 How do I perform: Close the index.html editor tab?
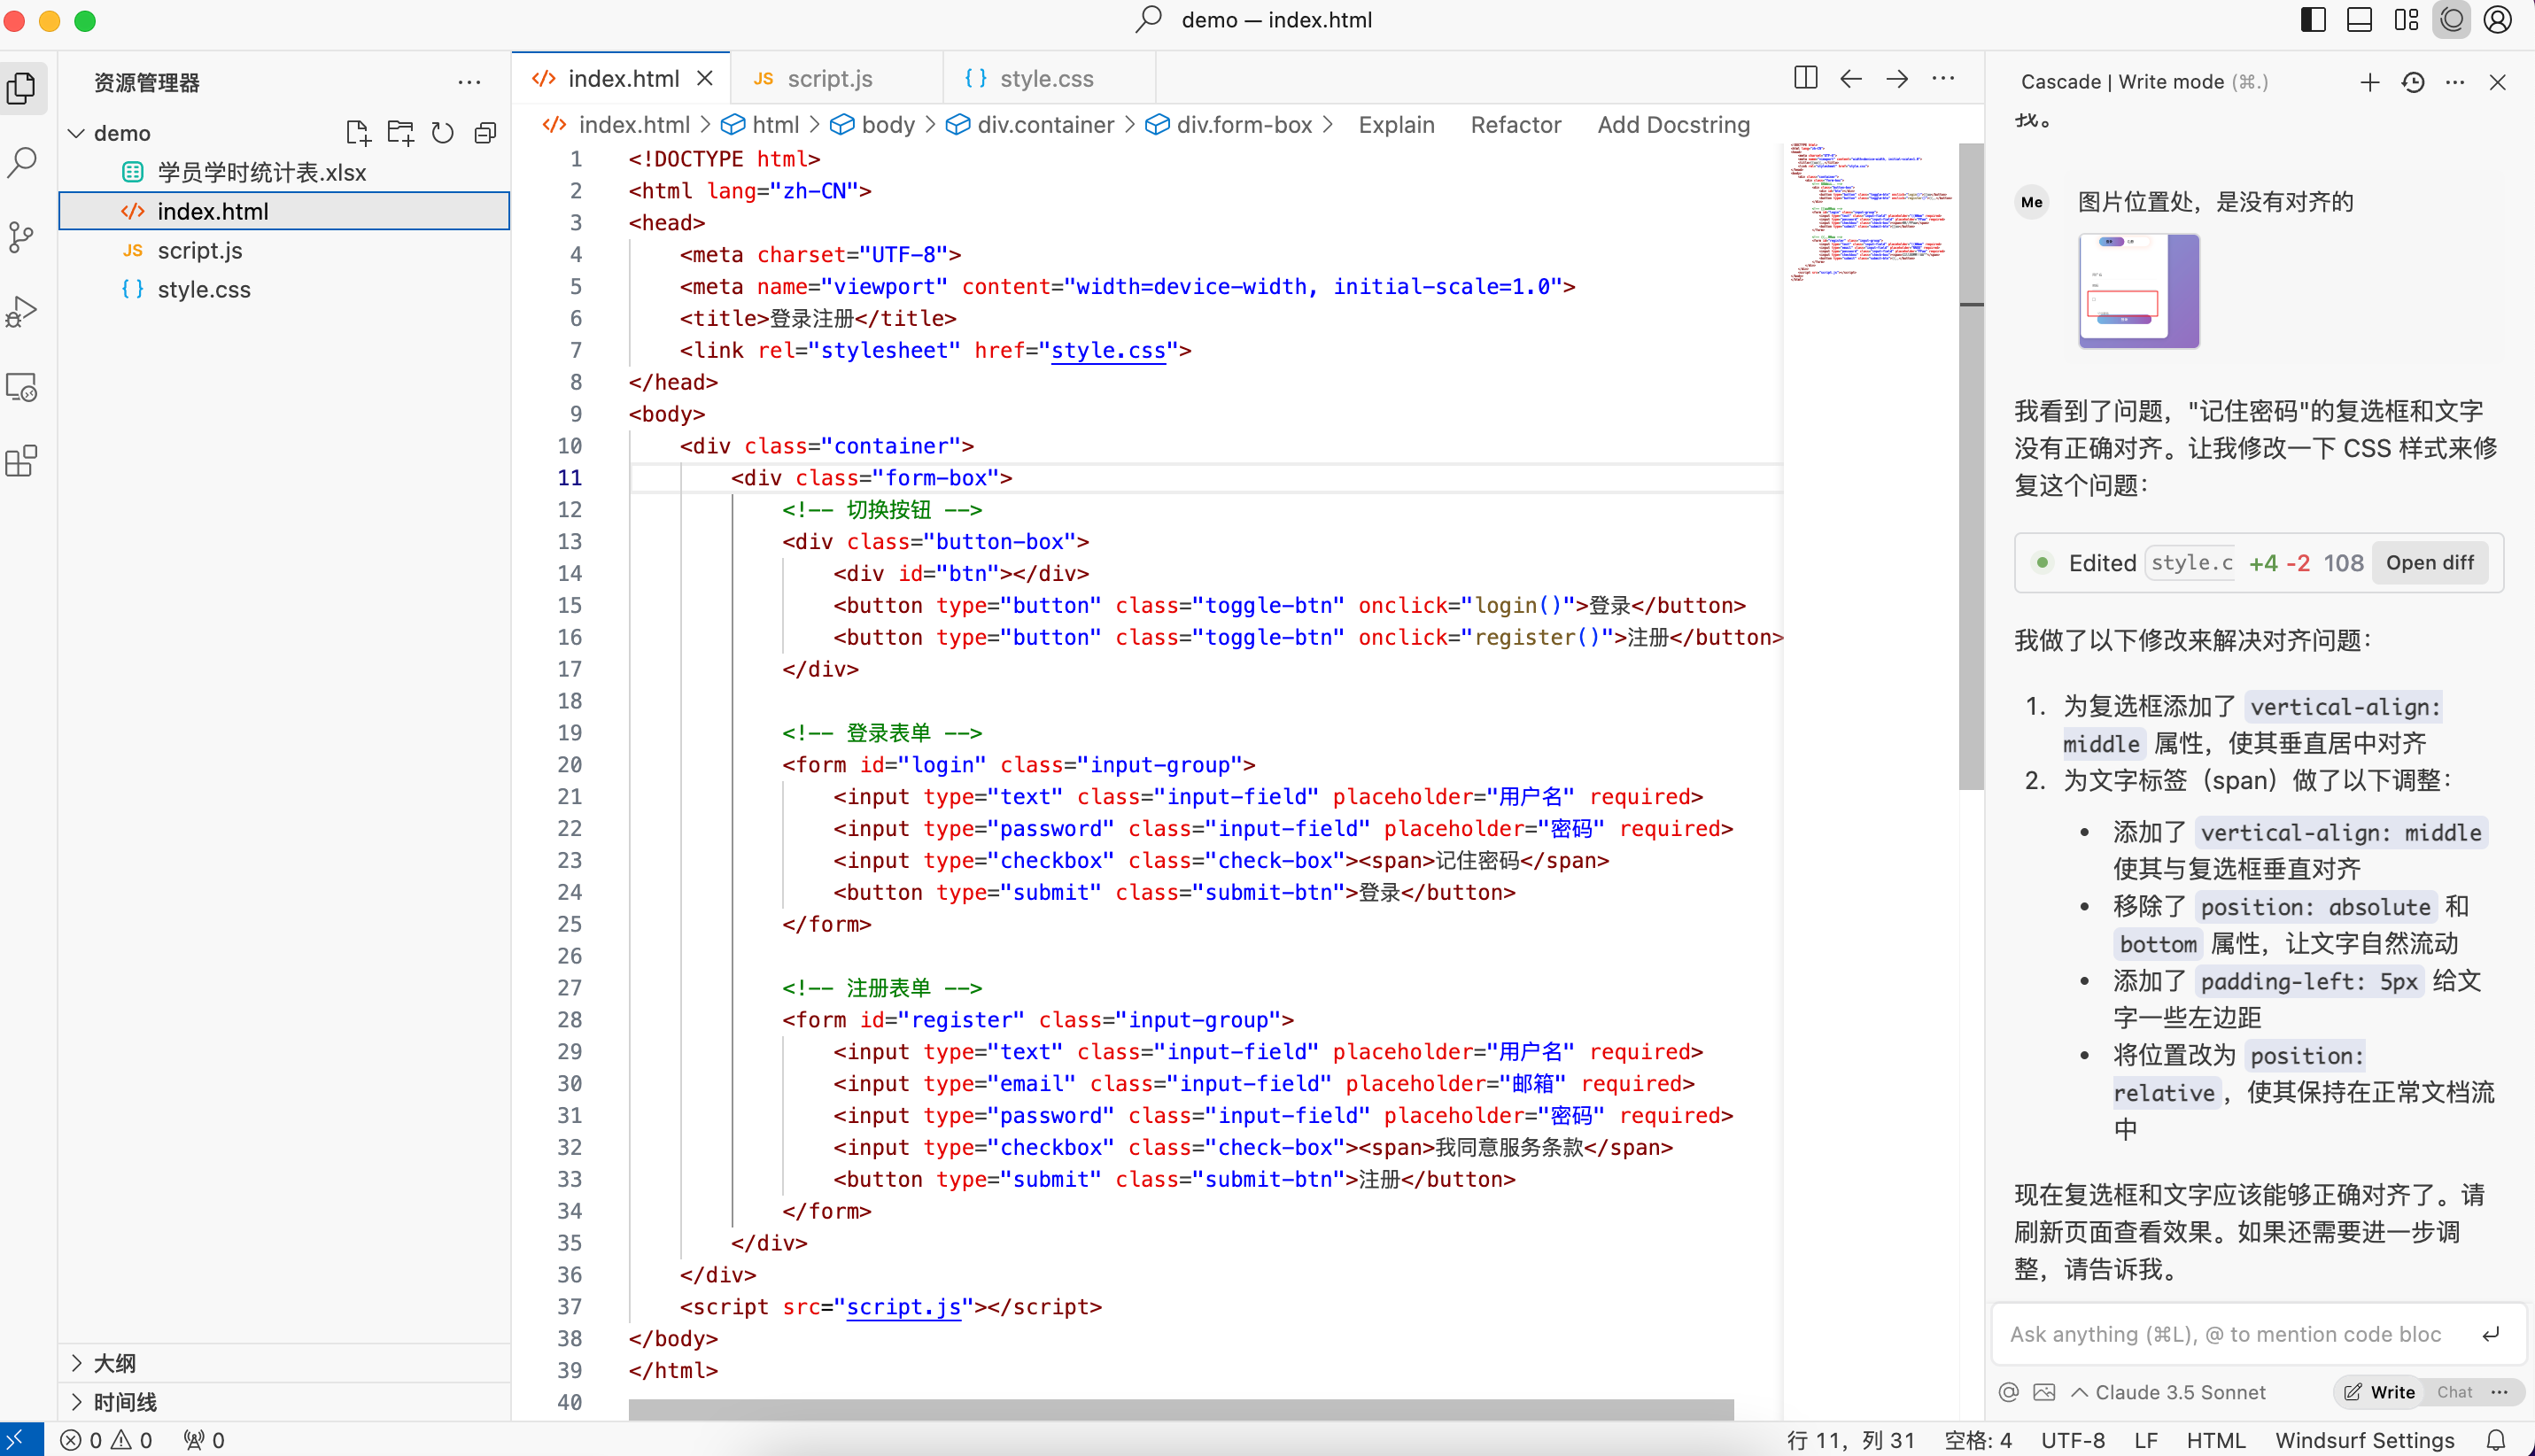705,78
